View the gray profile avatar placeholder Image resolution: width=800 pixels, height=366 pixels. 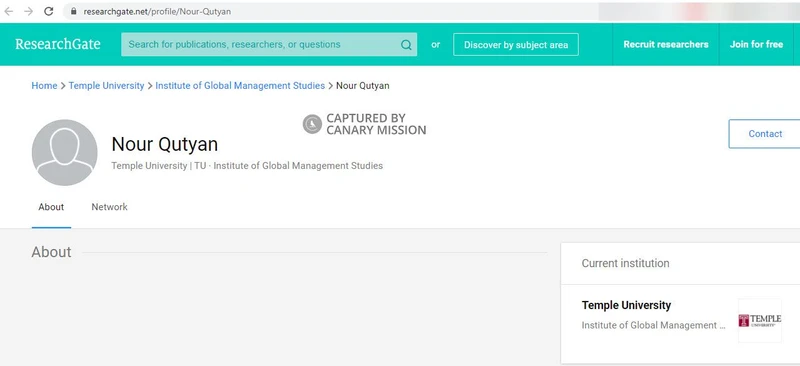[64, 153]
